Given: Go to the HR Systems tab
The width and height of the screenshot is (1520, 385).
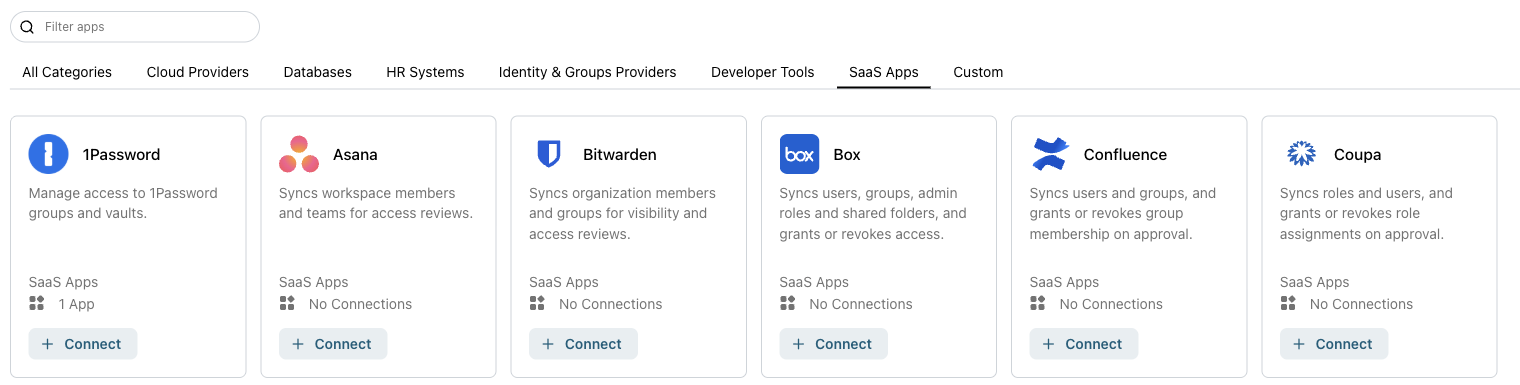Looking at the screenshot, I should (x=425, y=72).
